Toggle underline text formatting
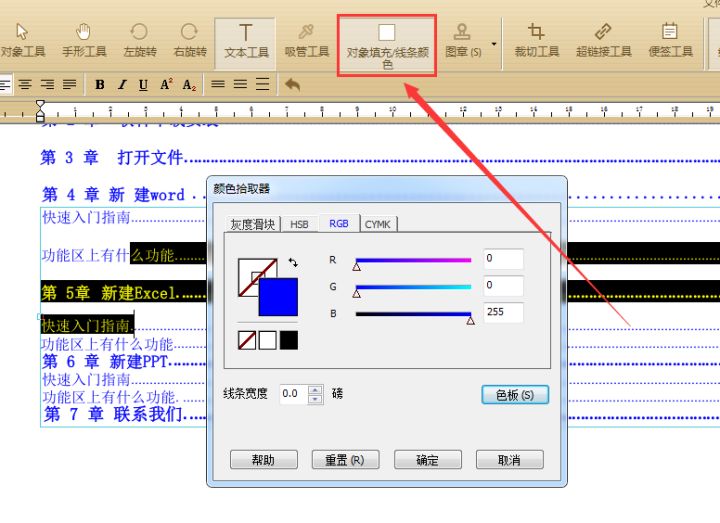This screenshot has height=523, width=720. 144,85
